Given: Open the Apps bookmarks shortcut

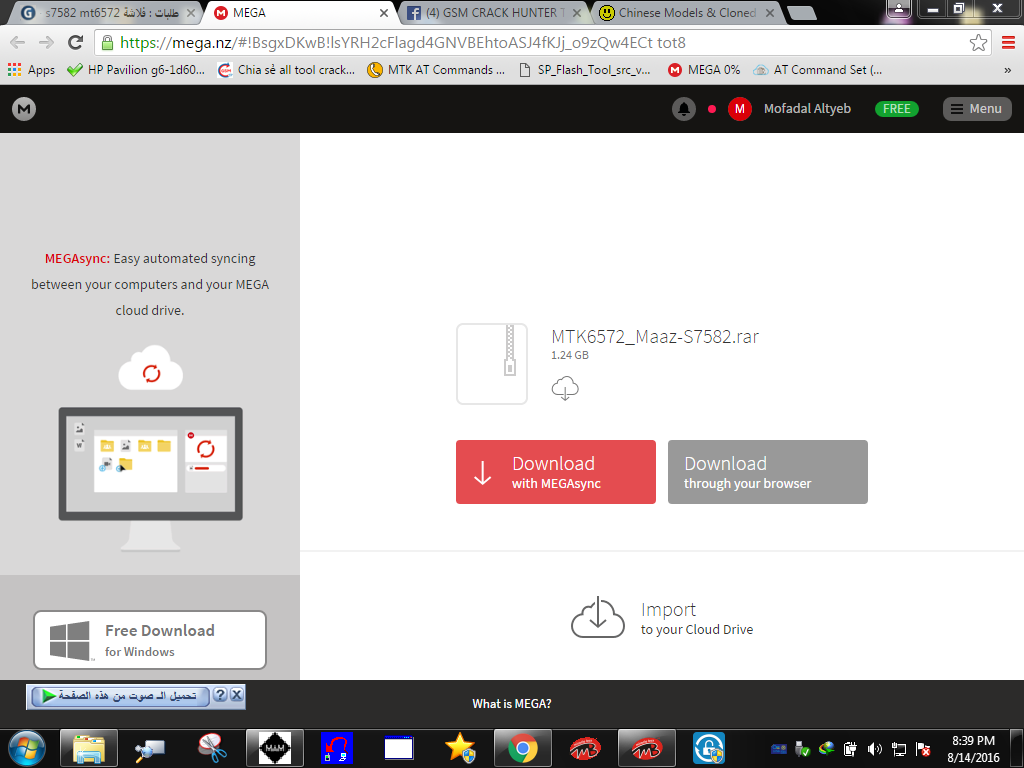Looking at the screenshot, I should tap(31, 70).
